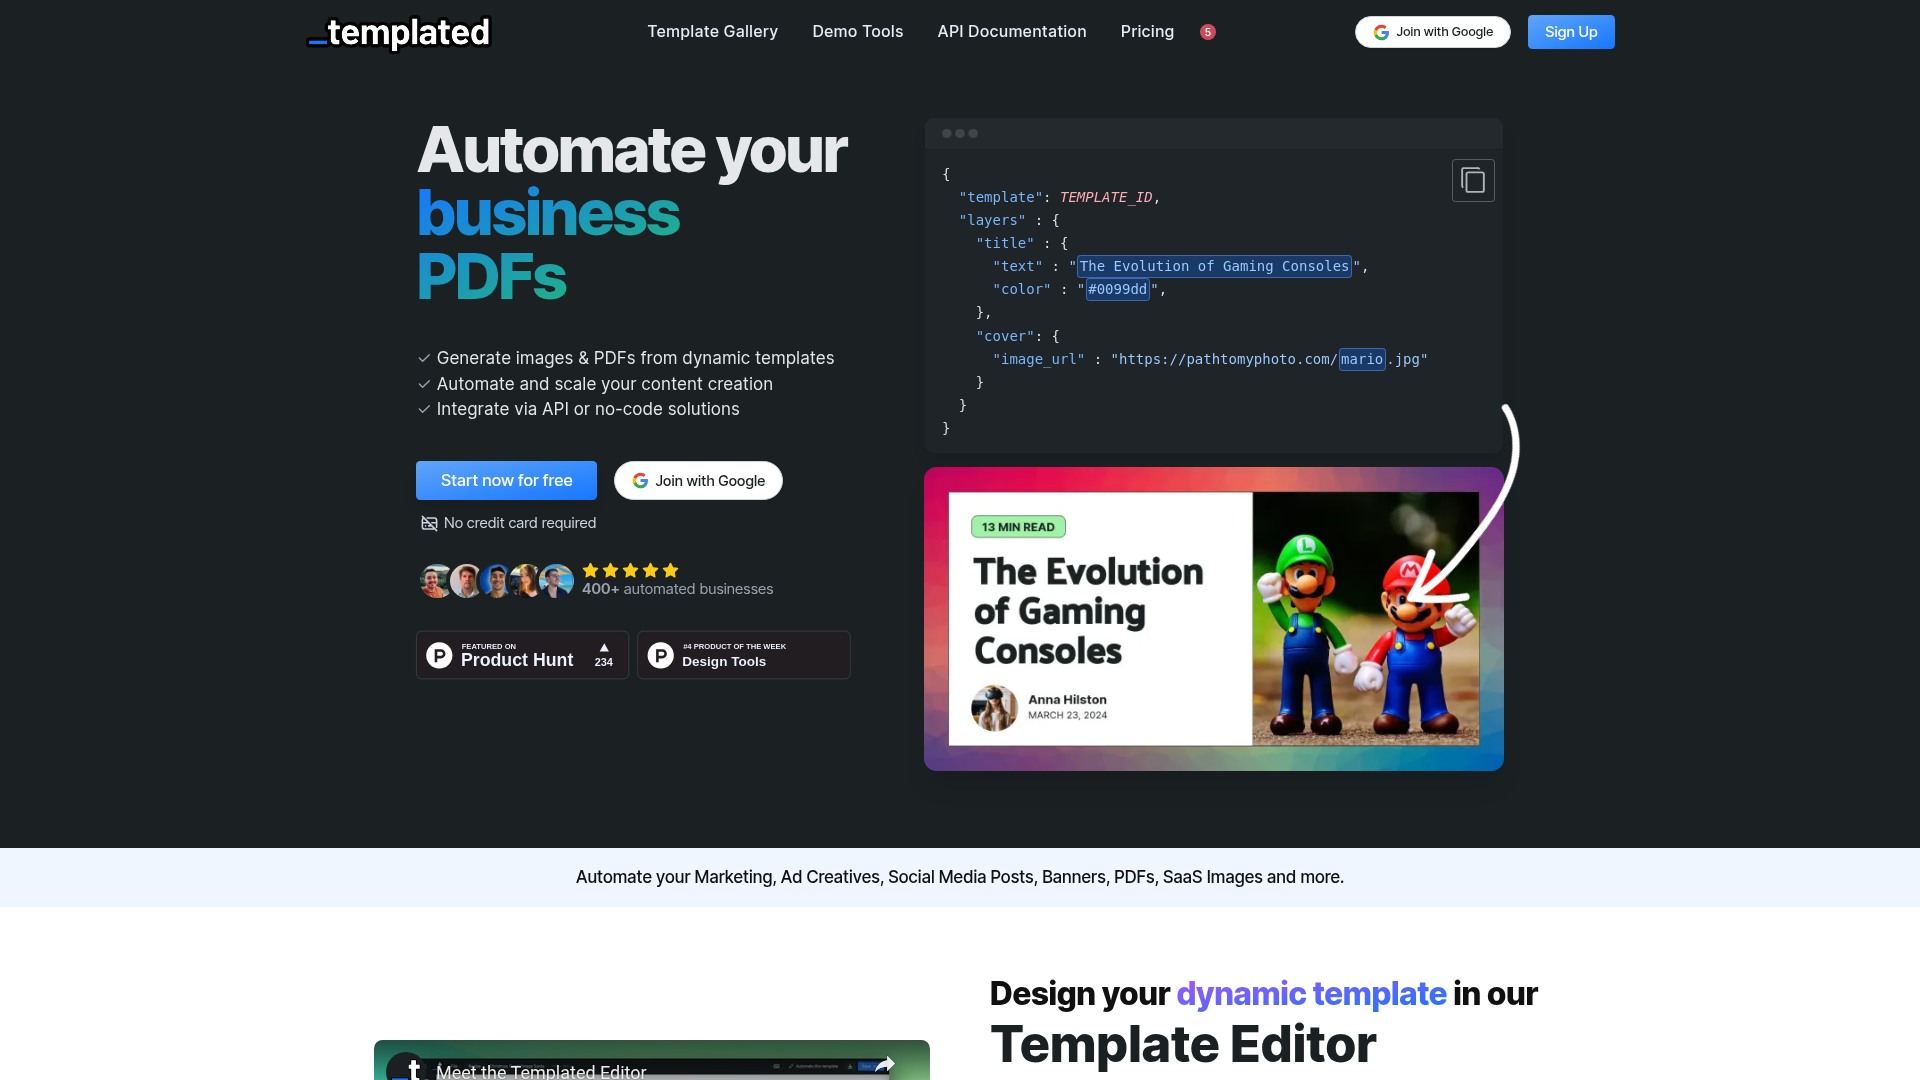The image size is (1920, 1080).
Task: Click the Product Hunt featured badge logo
Action: tap(440, 655)
